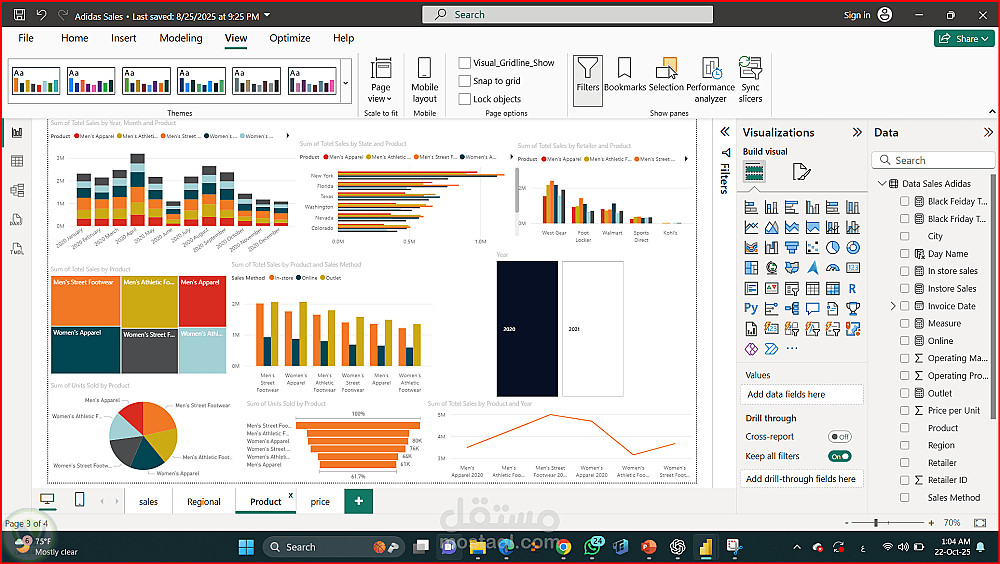Select the gauge visual
Screen dimensions: 1000x564
click(832, 268)
